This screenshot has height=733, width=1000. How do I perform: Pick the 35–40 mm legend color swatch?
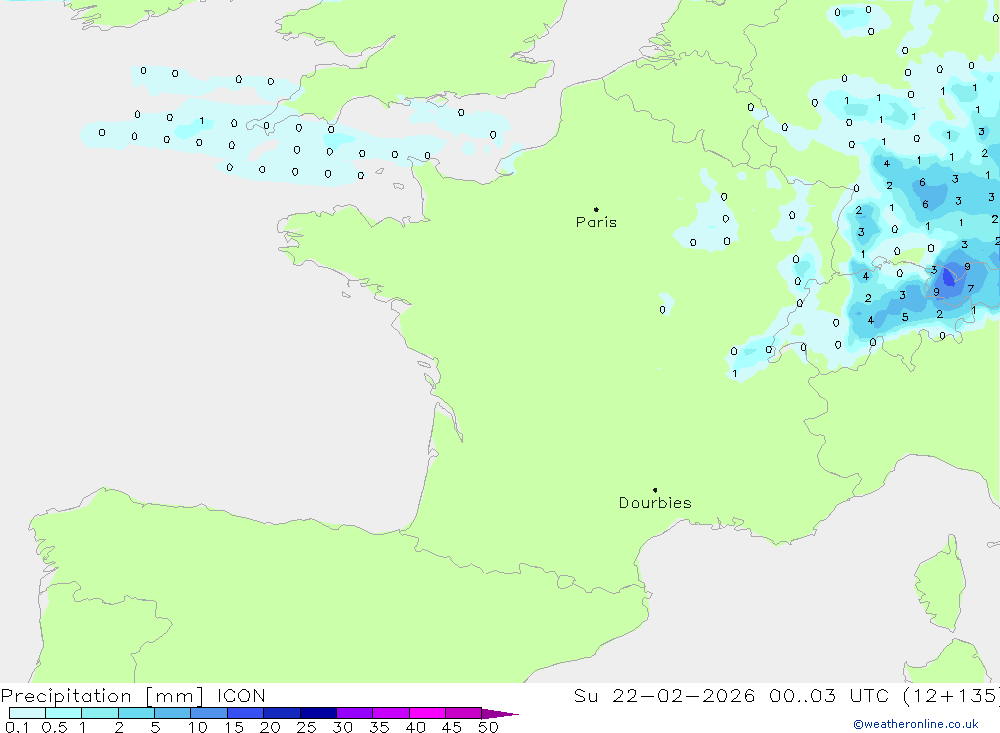pyautogui.click(x=391, y=713)
